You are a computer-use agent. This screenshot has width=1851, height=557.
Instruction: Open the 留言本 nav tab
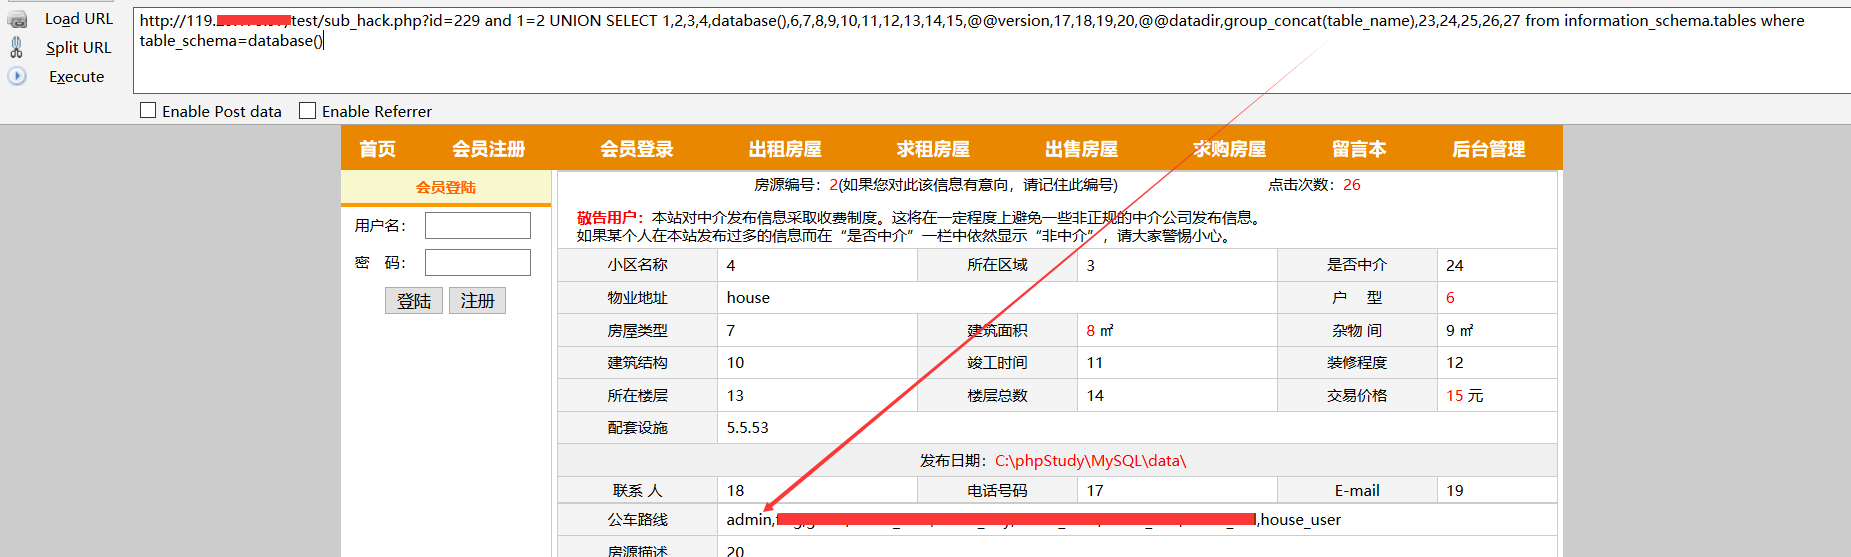1359,149
